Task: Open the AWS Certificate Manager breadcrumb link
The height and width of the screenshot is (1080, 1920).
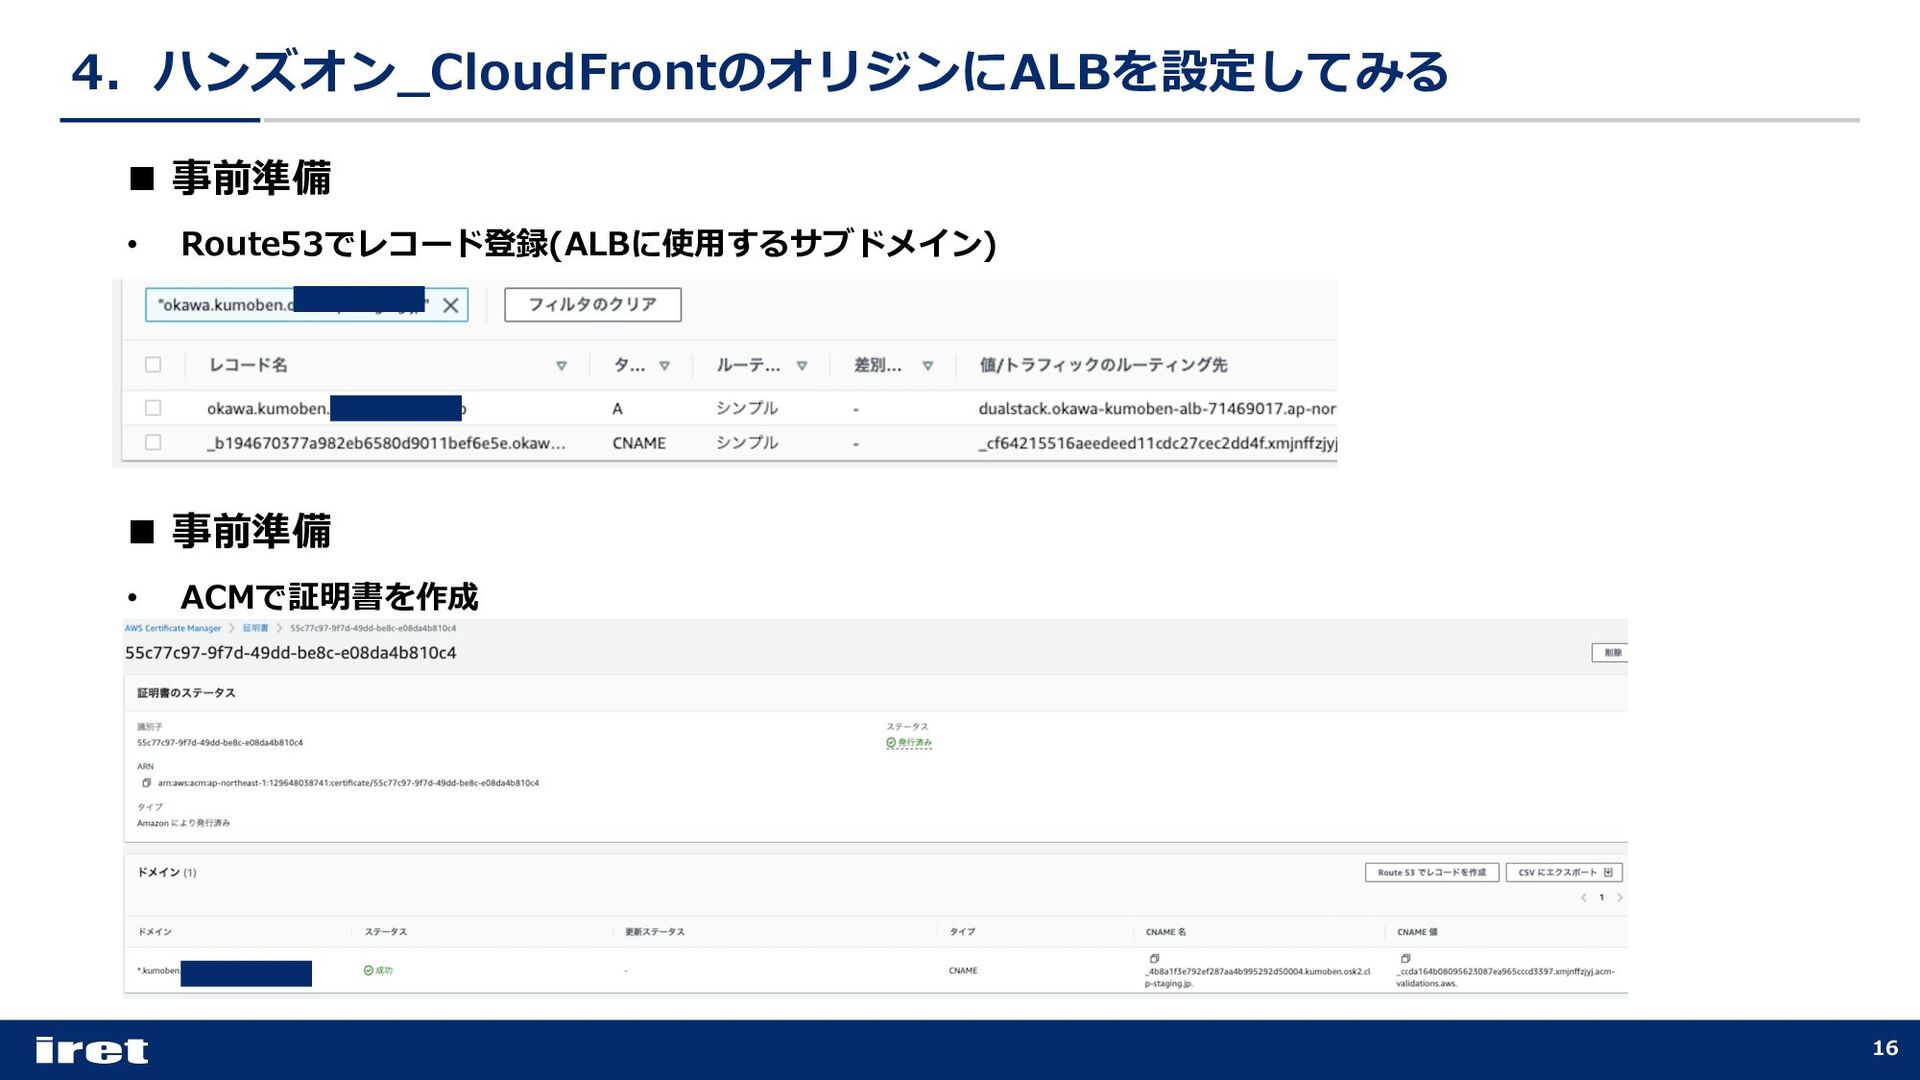Action: [x=173, y=628]
